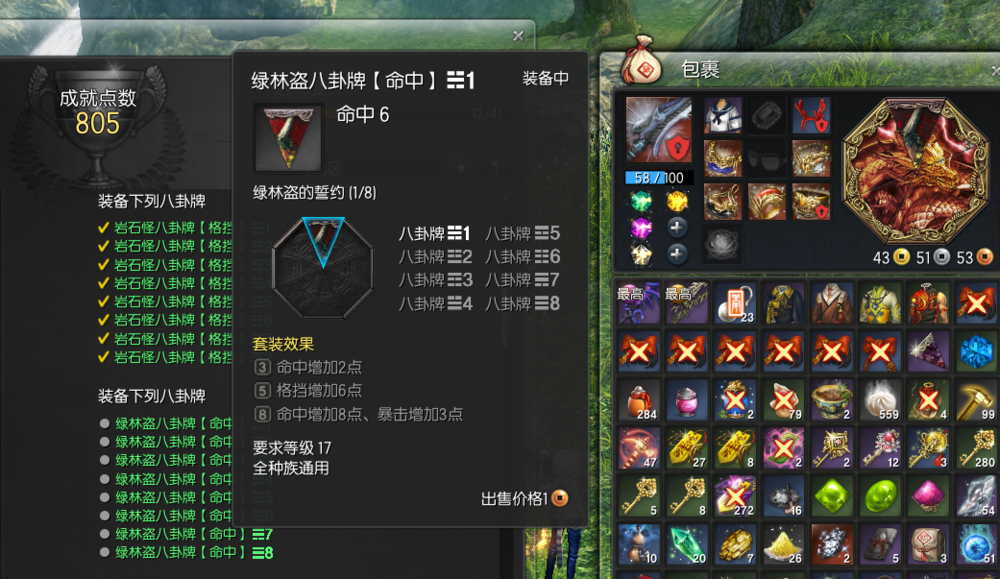Select the green oval gem item
The image size is (1000, 579).
[879, 496]
